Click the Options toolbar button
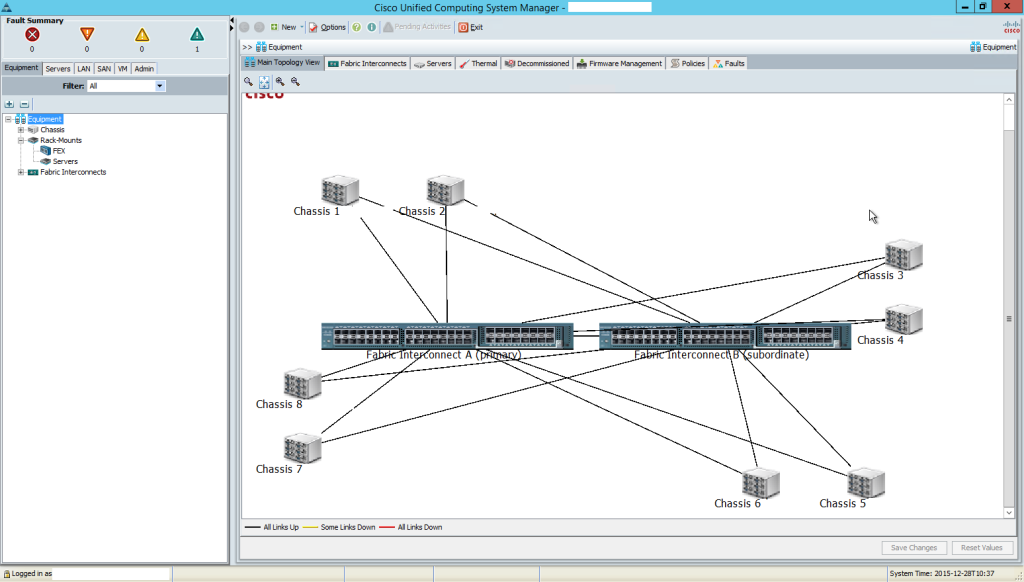 tap(327, 27)
